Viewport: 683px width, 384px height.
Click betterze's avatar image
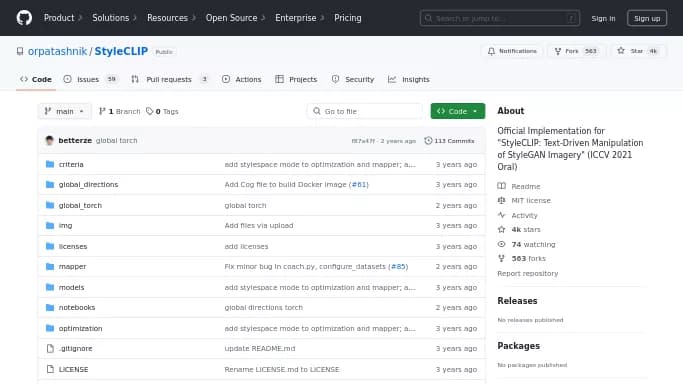(x=50, y=141)
